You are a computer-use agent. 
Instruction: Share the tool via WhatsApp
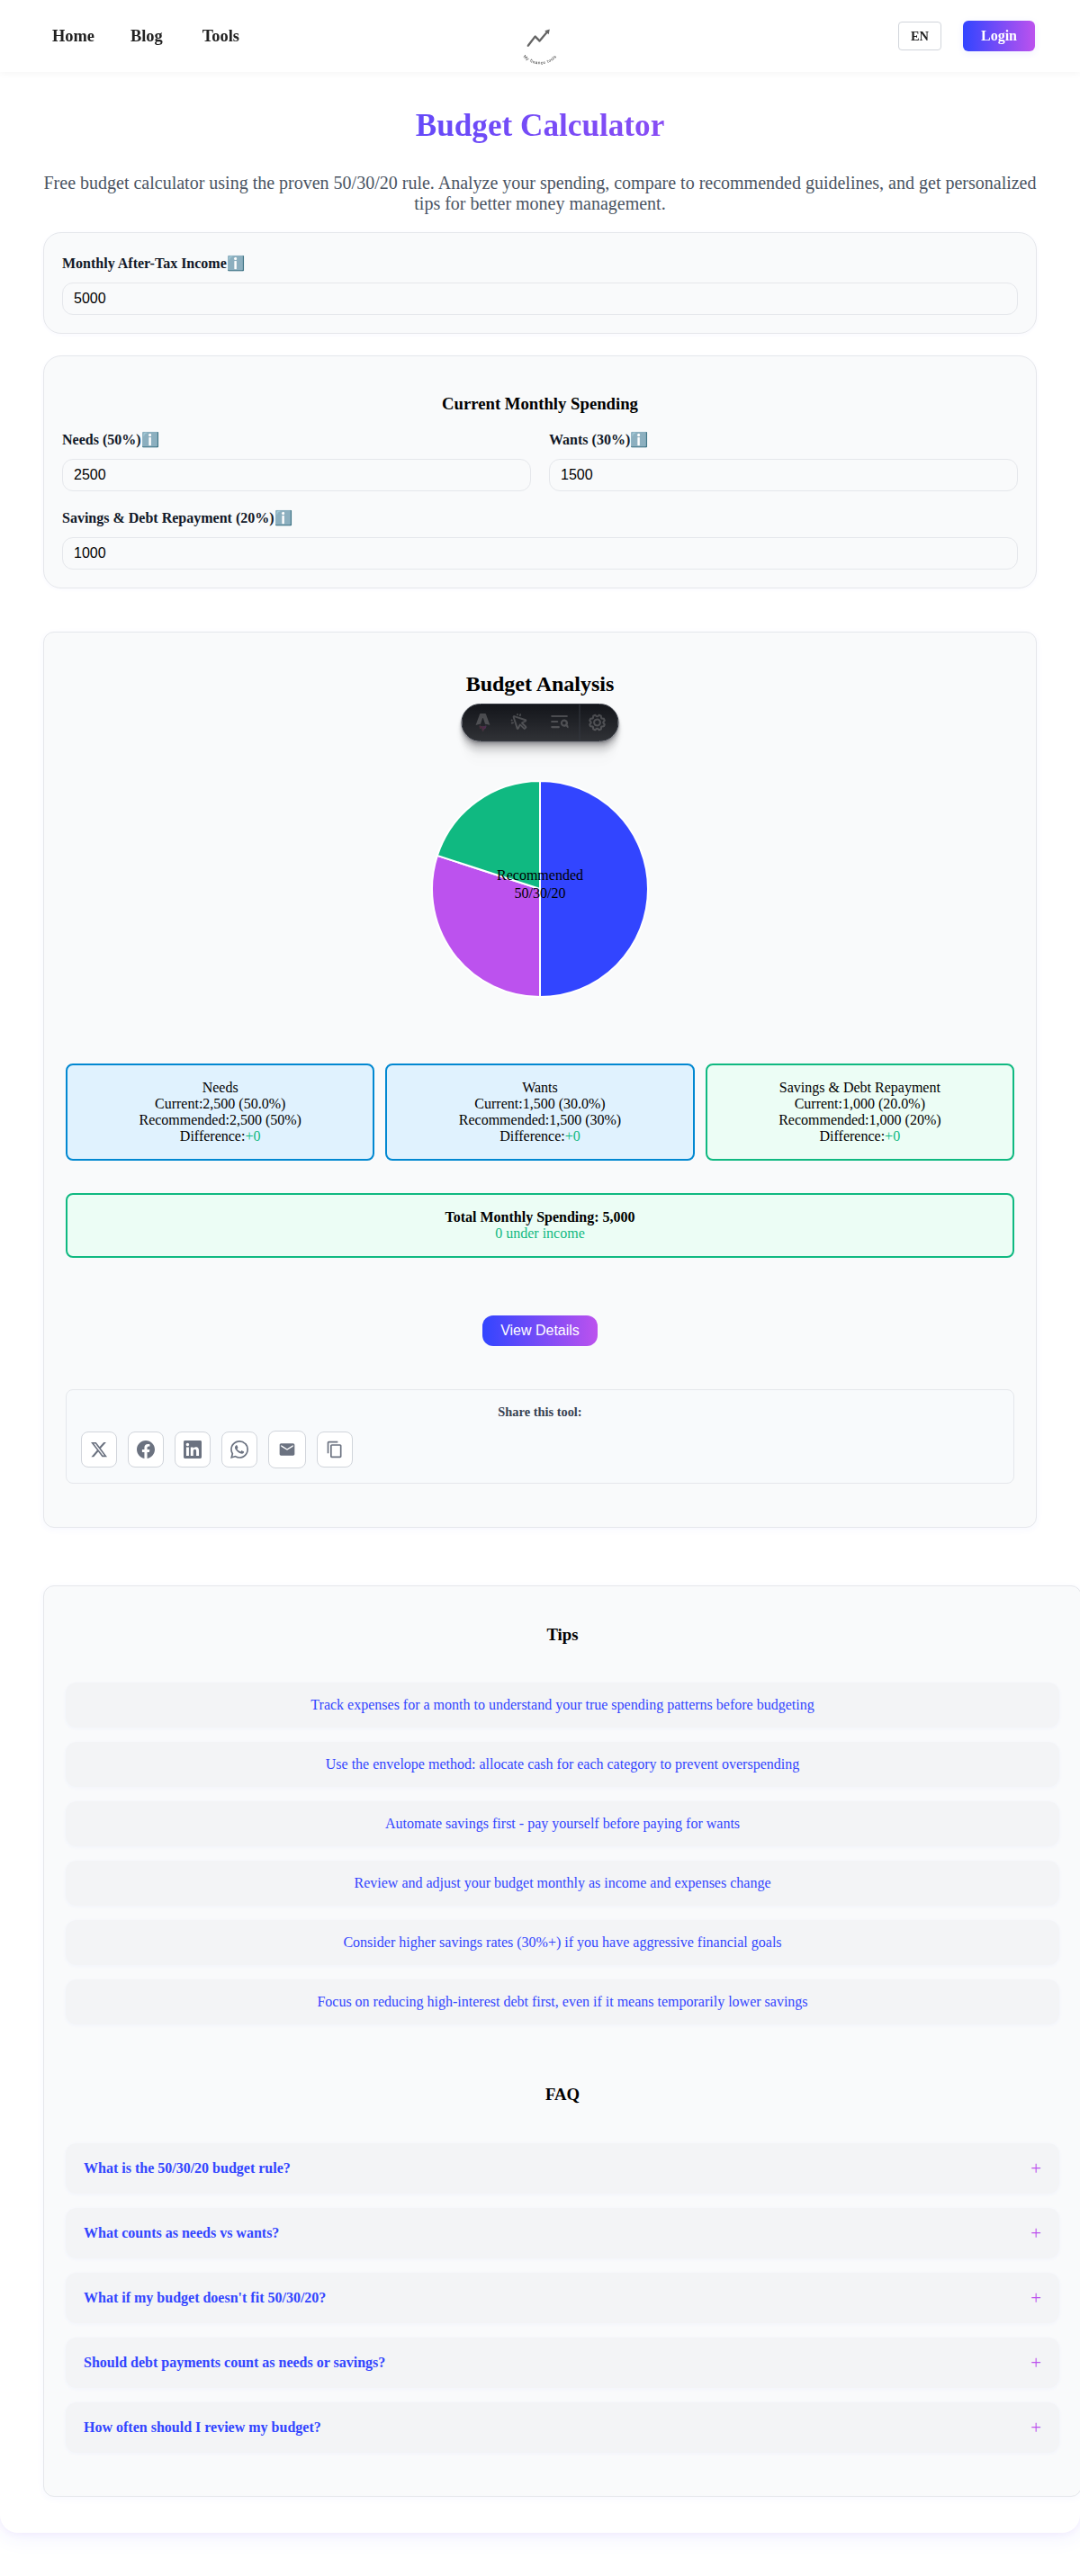coord(239,1449)
